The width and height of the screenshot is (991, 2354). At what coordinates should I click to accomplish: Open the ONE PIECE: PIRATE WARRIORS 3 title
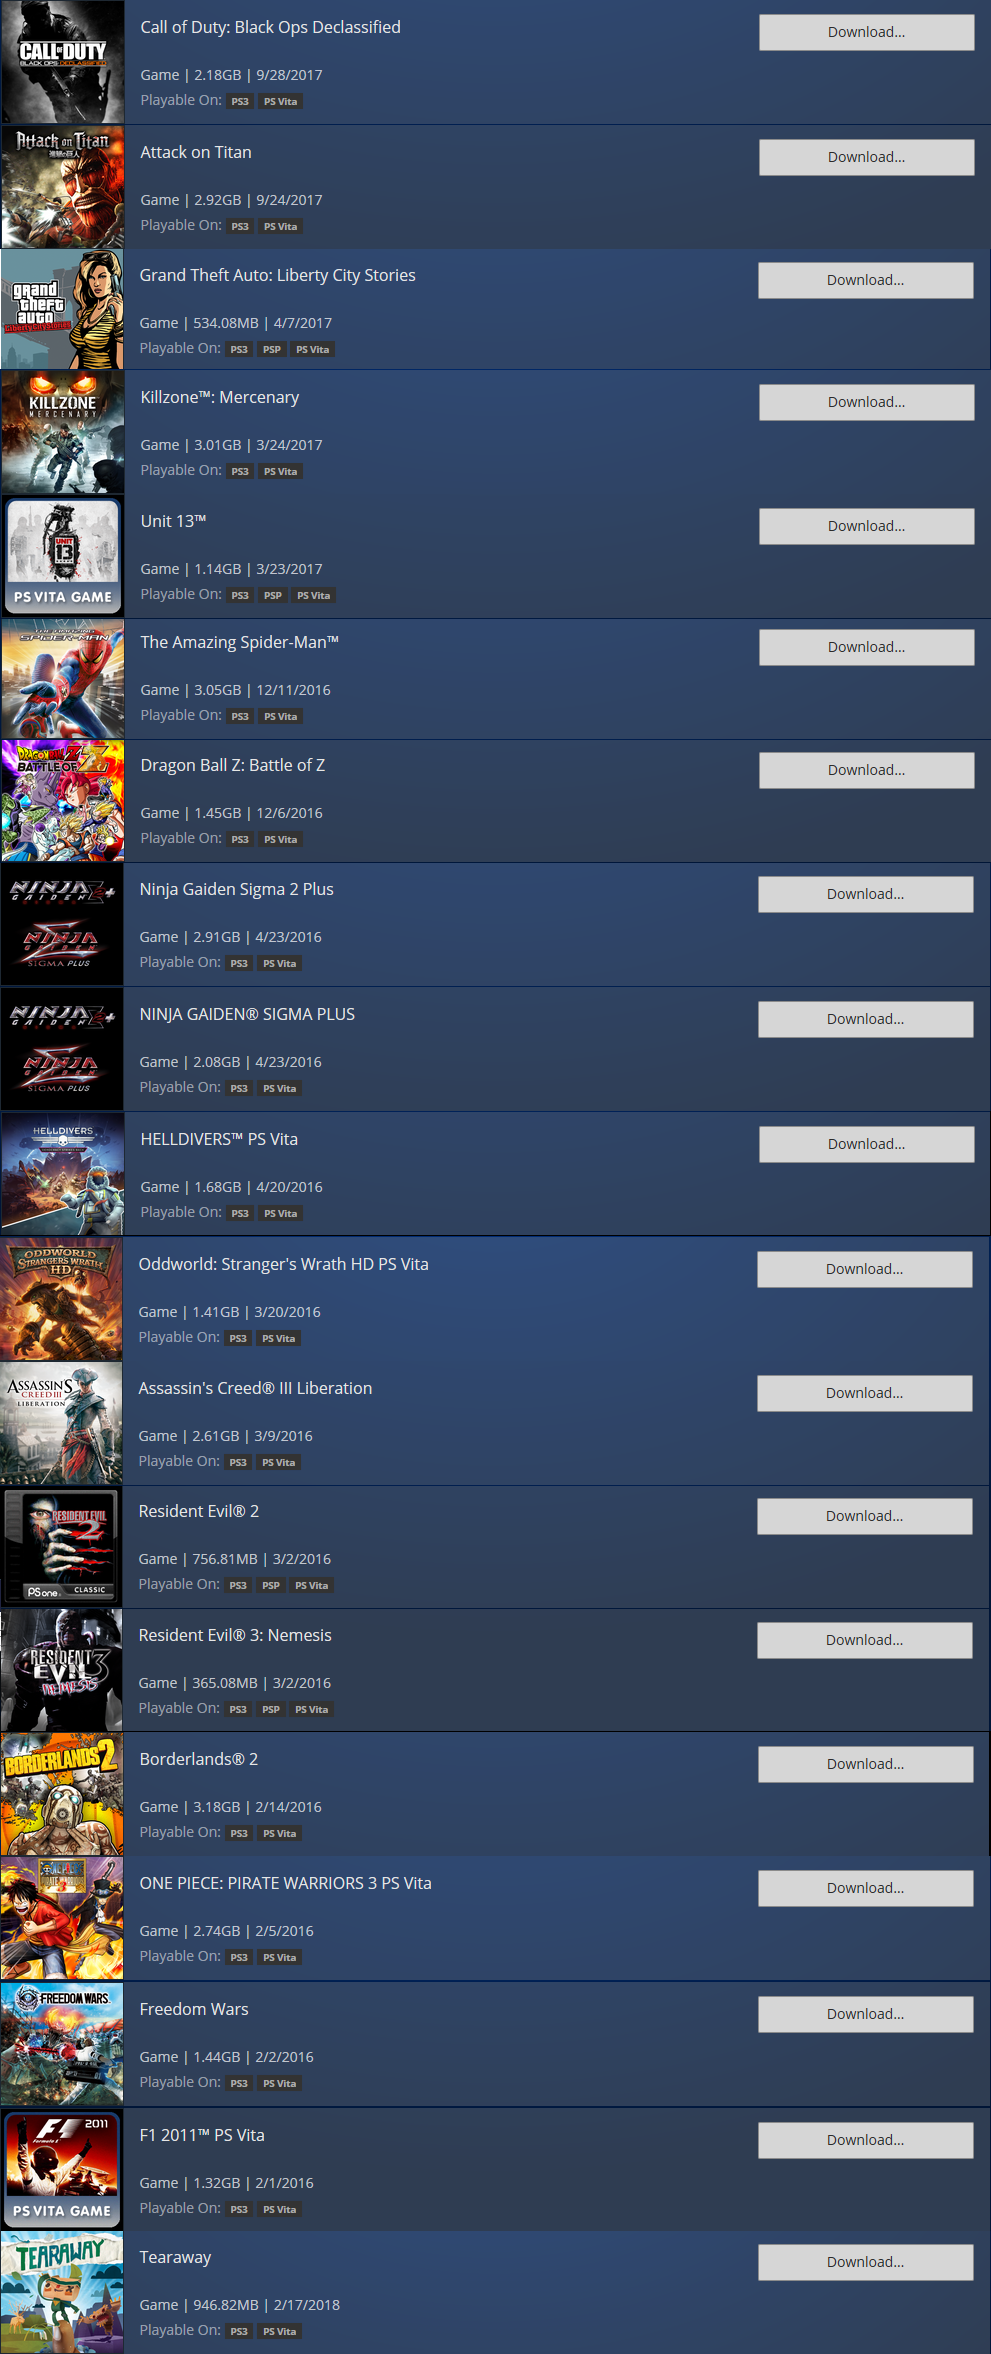click(286, 1883)
